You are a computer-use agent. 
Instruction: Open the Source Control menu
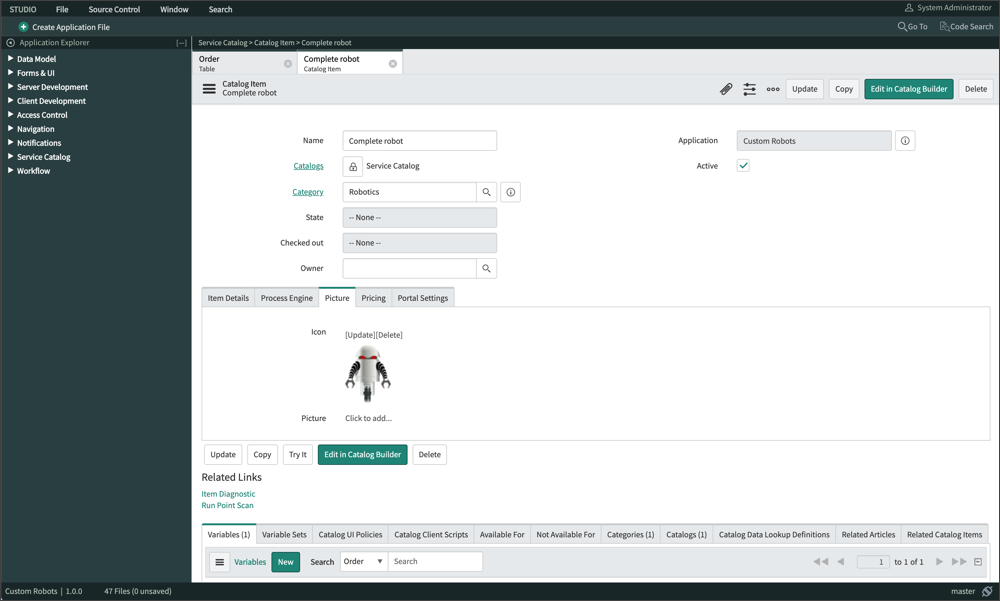click(114, 8)
